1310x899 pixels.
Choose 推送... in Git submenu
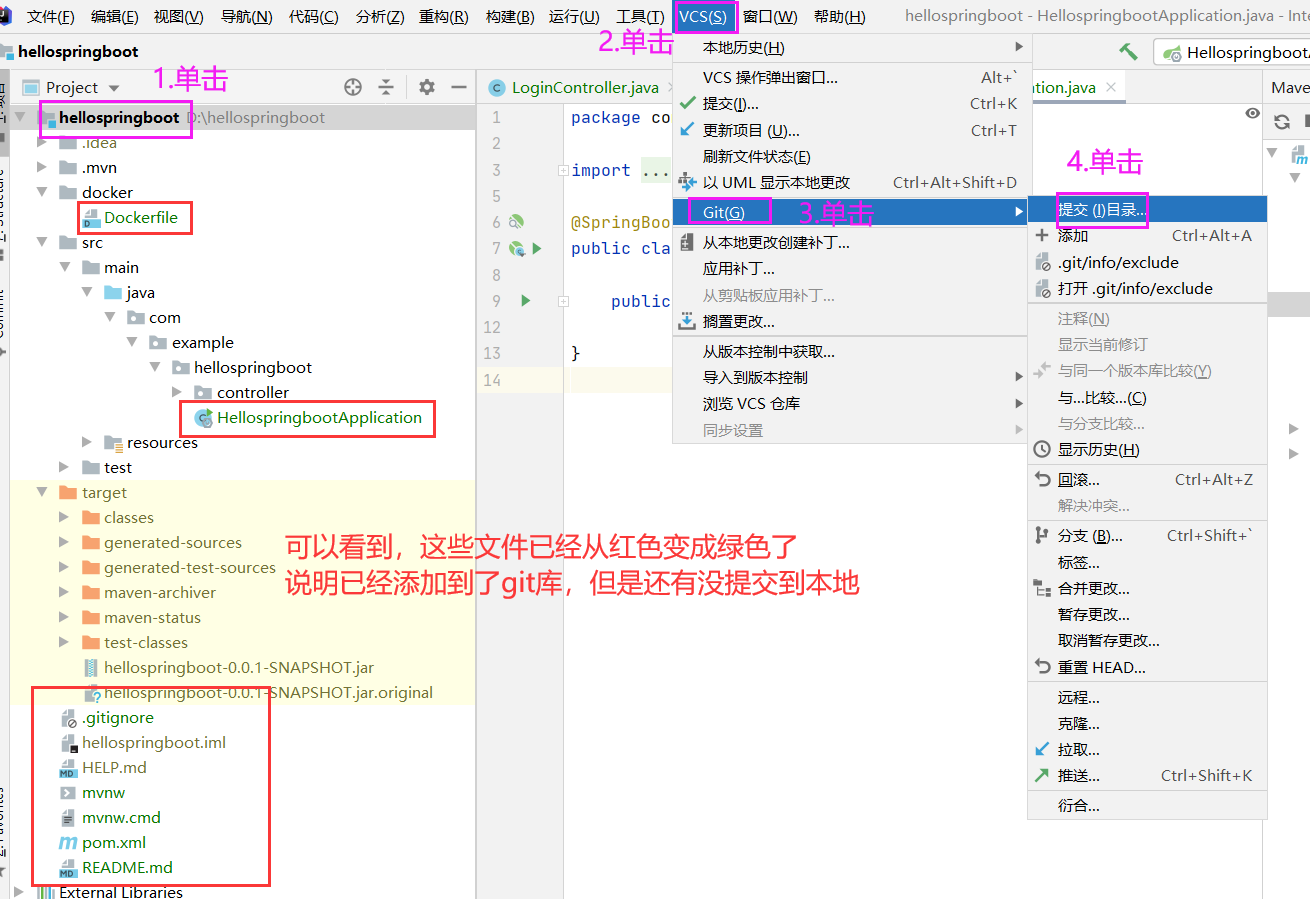coord(1147,775)
